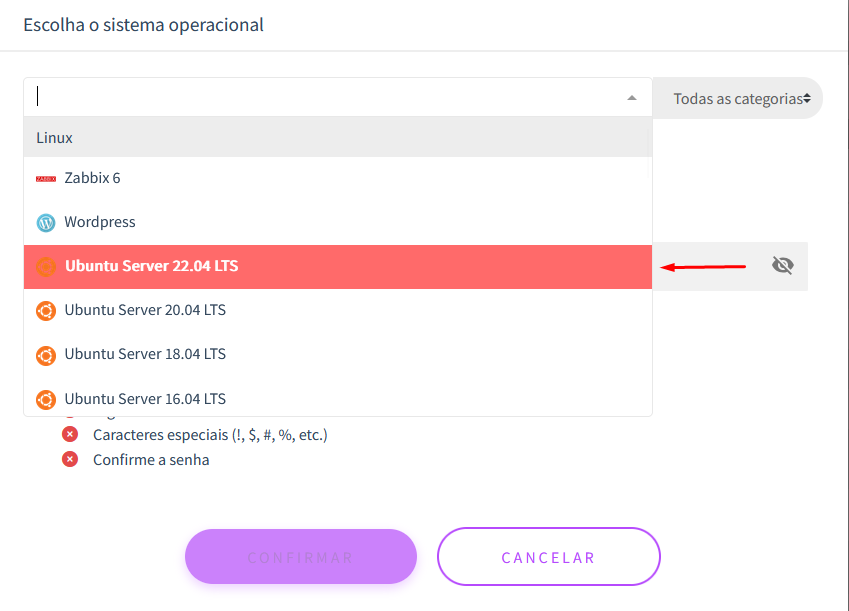Collapse the operating system dropdown arrow
This screenshot has width=849, height=611.
point(631,98)
